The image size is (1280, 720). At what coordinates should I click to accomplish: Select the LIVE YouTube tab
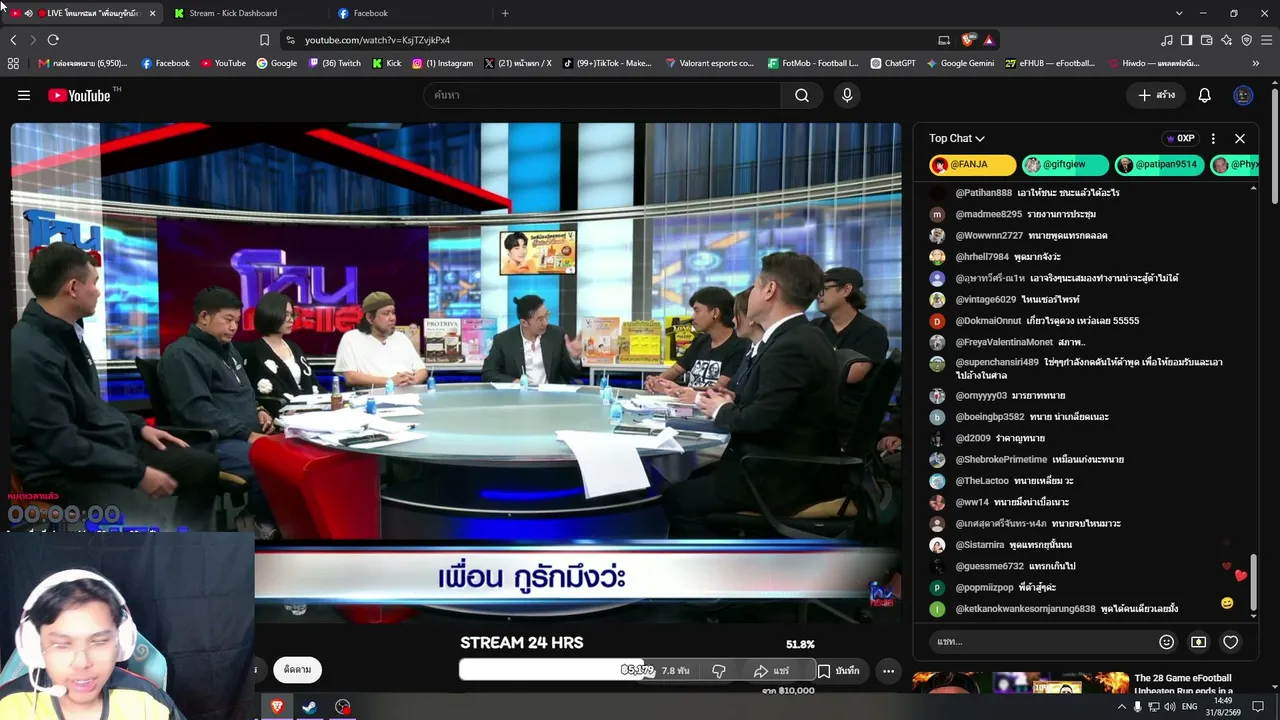[x=83, y=13]
